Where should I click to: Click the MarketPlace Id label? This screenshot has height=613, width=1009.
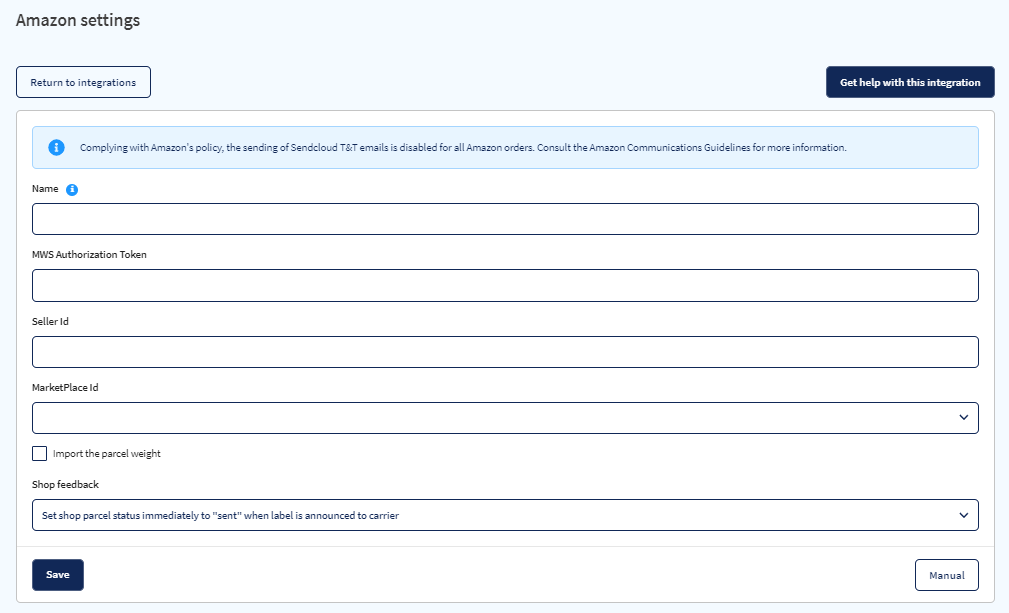point(65,388)
